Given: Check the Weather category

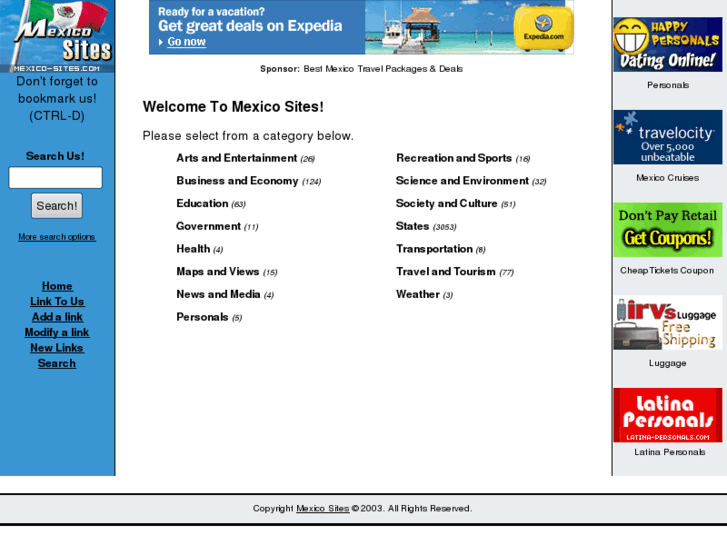Looking at the screenshot, I should [x=418, y=295].
